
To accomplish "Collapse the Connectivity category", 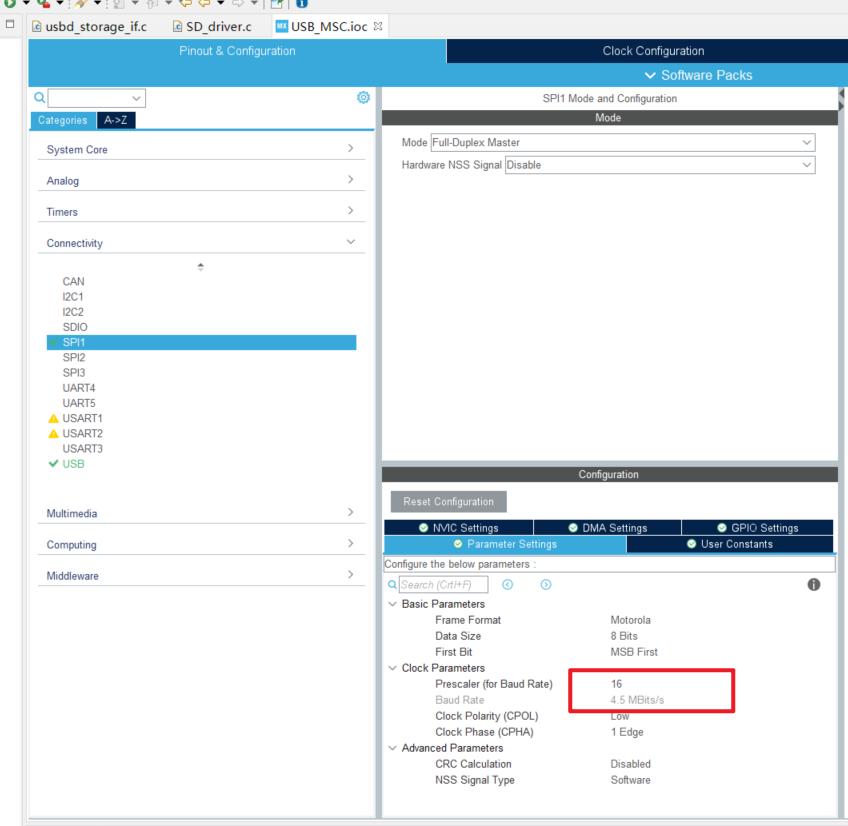I will tap(201, 243).
